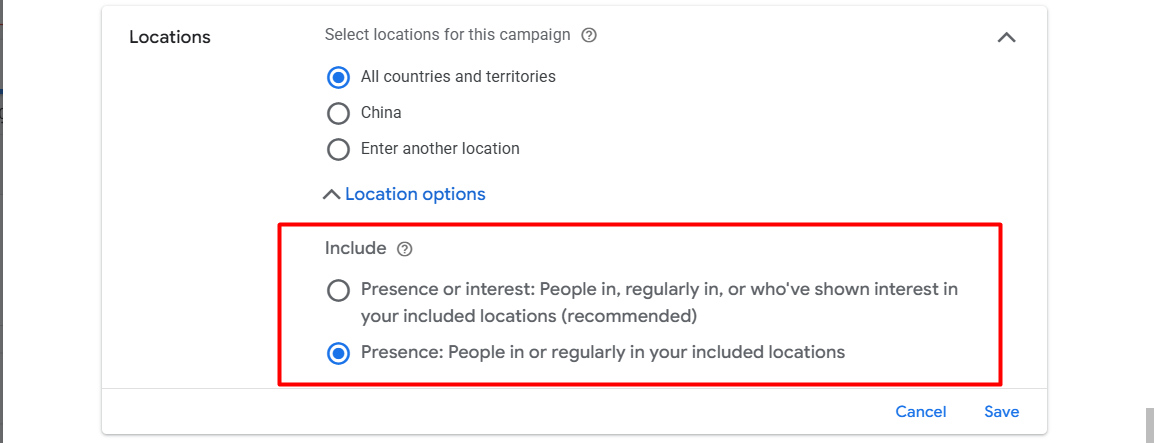Select 'Presence or interest' recommended radio option
Viewport: 1154px width, 443px height.
point(339,291)
